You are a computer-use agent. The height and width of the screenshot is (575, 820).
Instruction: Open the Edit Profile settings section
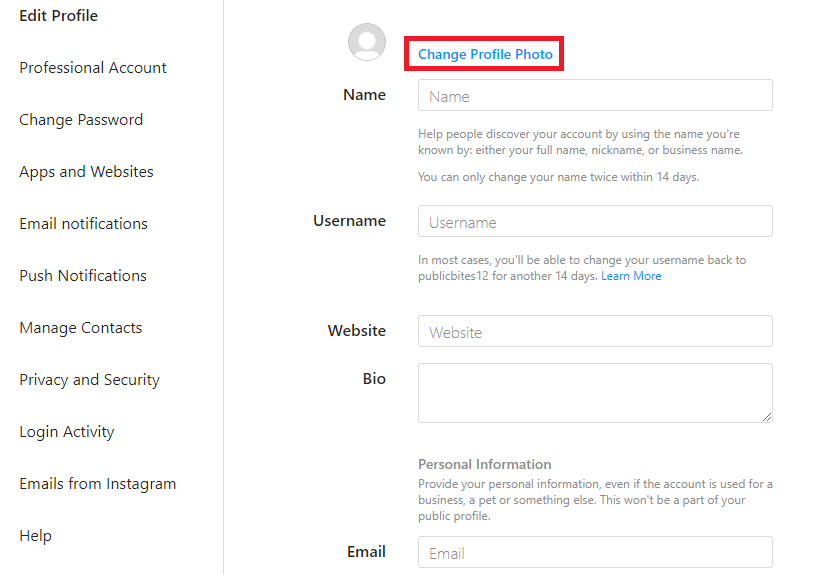(59, 16)
